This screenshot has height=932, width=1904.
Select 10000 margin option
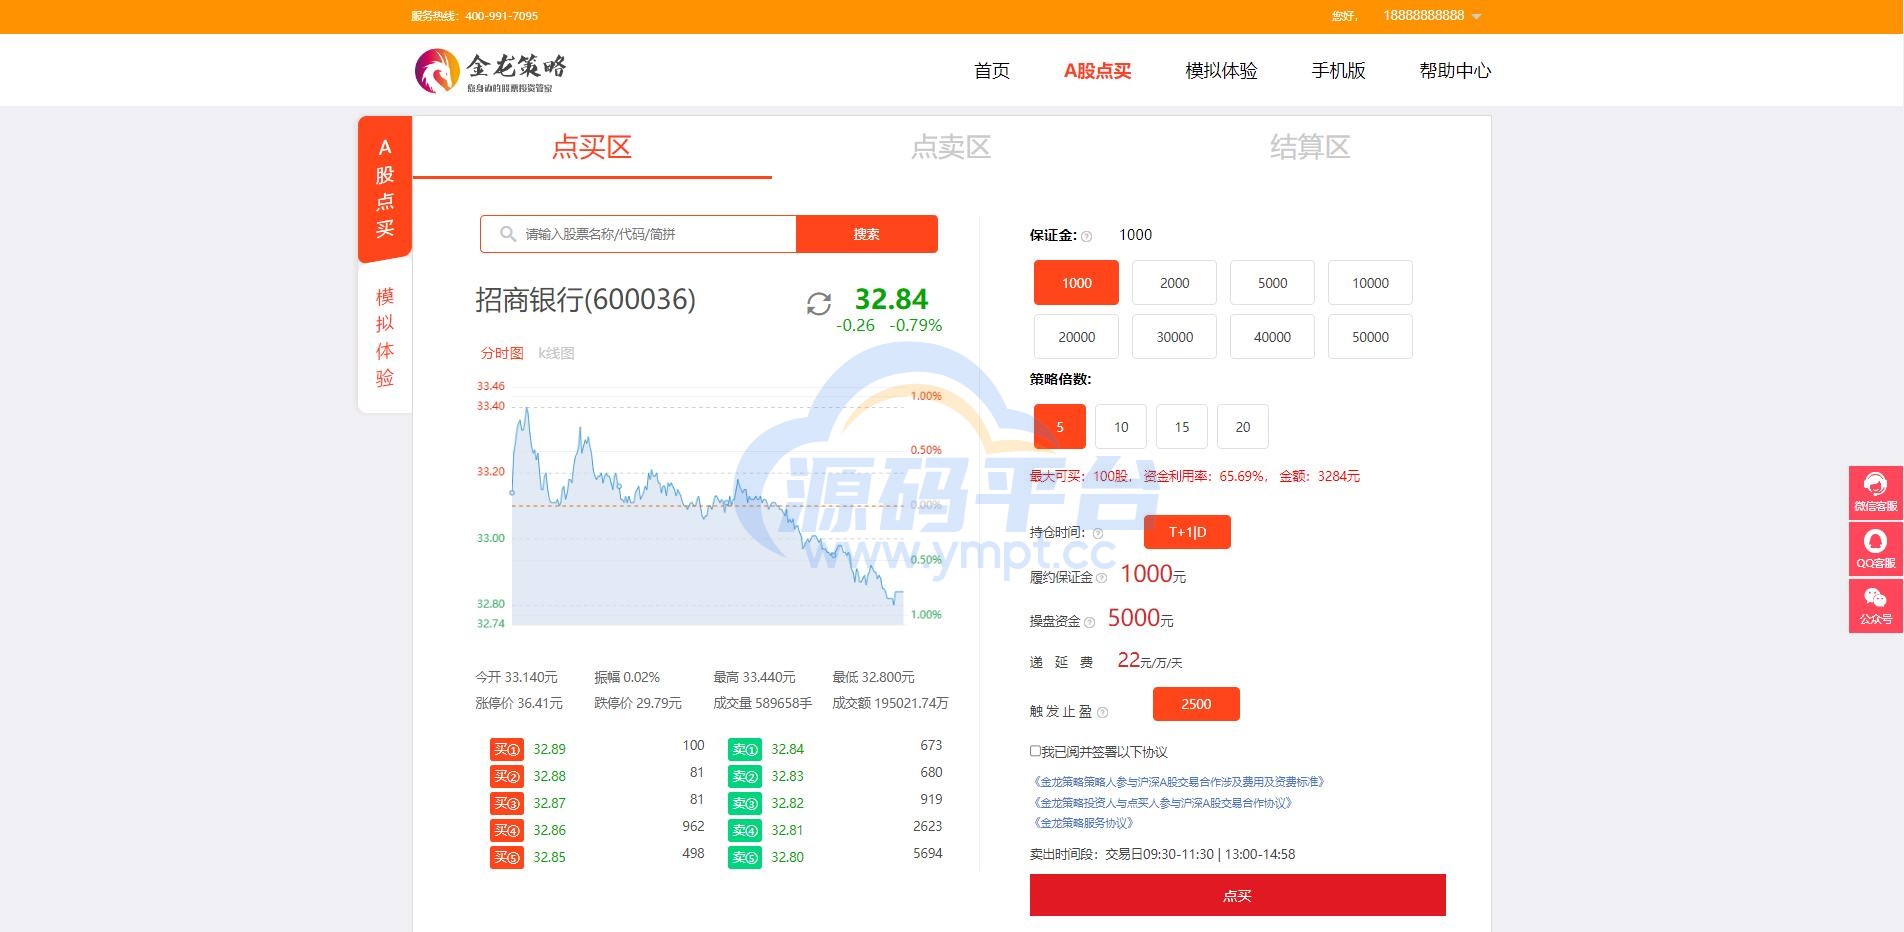tap(1370, 283)
